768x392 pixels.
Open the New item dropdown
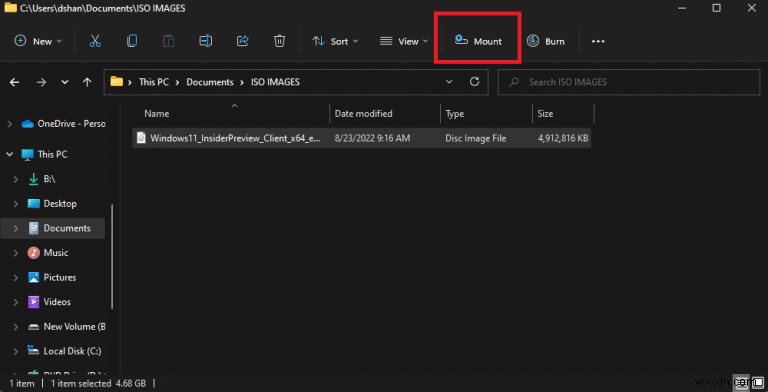pos(38,41)
